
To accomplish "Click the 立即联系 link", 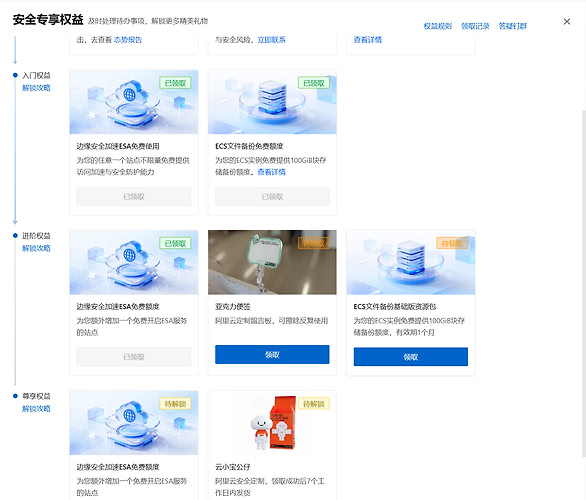I will pyautogui.click(x=271, y=40).
